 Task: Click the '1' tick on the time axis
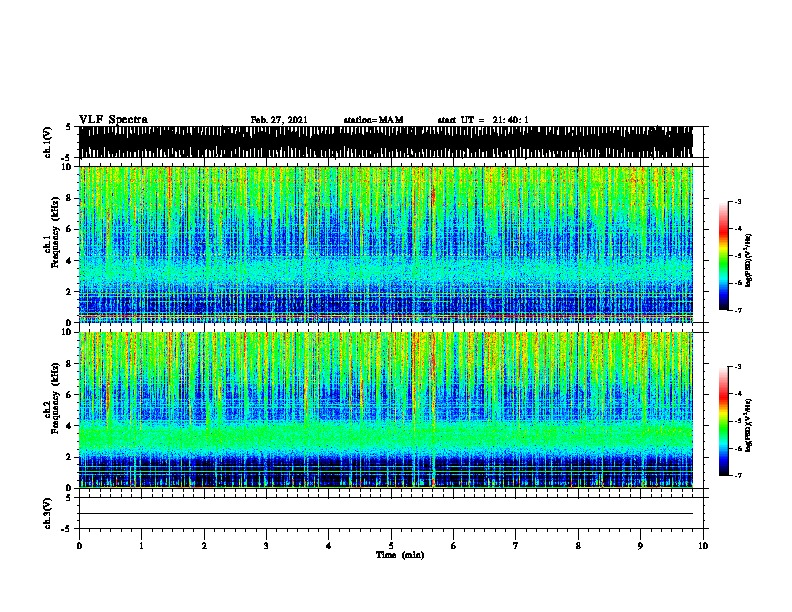click(141, 546)
